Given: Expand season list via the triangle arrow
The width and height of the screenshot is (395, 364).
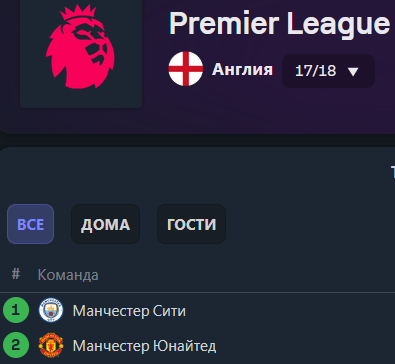Looking at the screenshot, I should point(353,72).
